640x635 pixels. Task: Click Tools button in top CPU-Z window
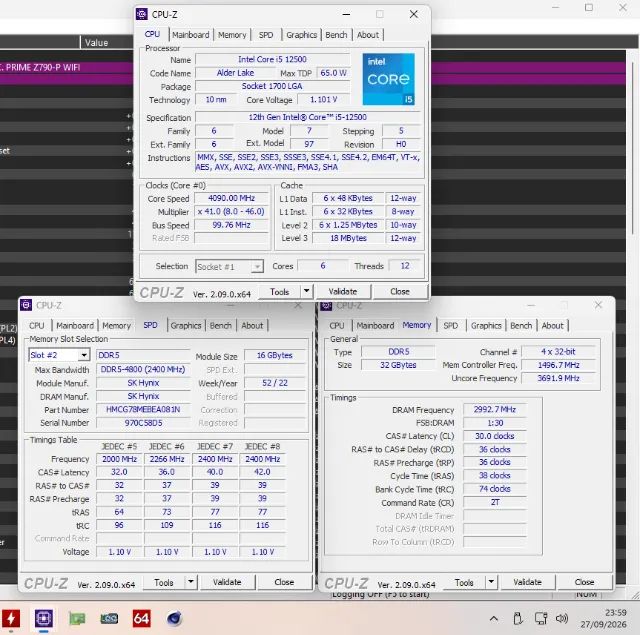(x=280, y=291)
